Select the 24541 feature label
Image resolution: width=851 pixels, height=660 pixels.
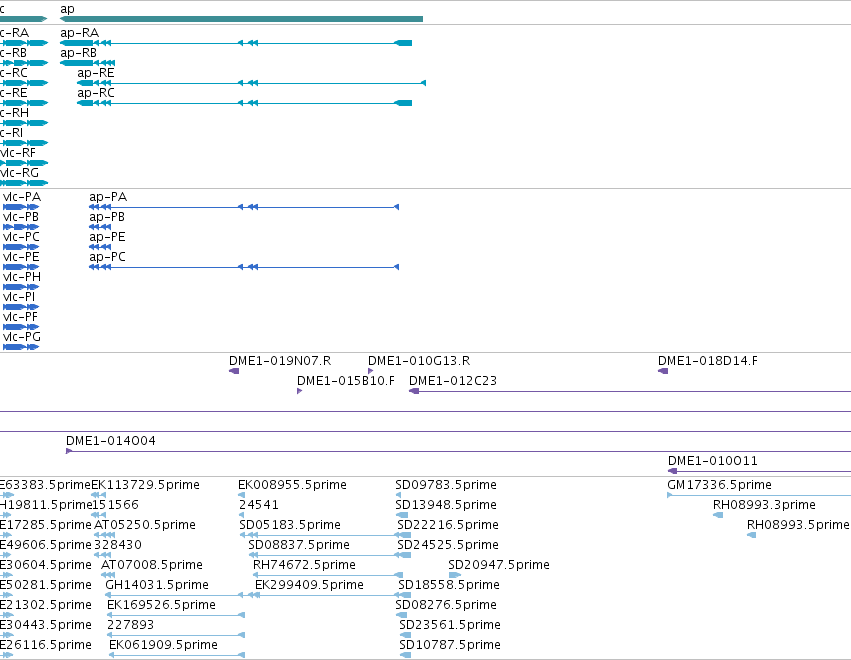[259, 505]
